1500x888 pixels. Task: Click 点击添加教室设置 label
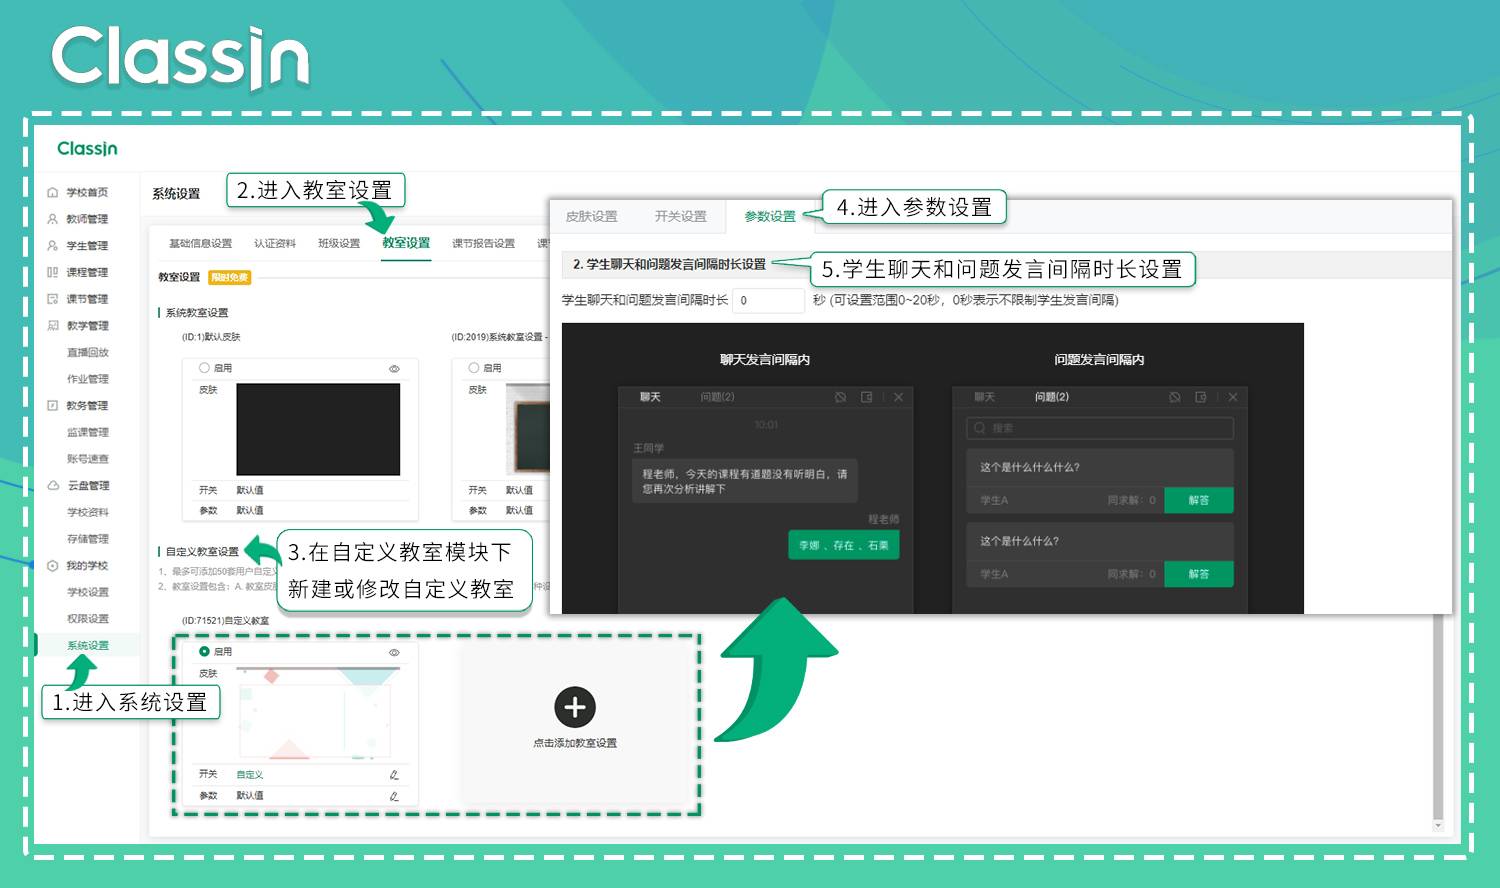pos(575,743)
